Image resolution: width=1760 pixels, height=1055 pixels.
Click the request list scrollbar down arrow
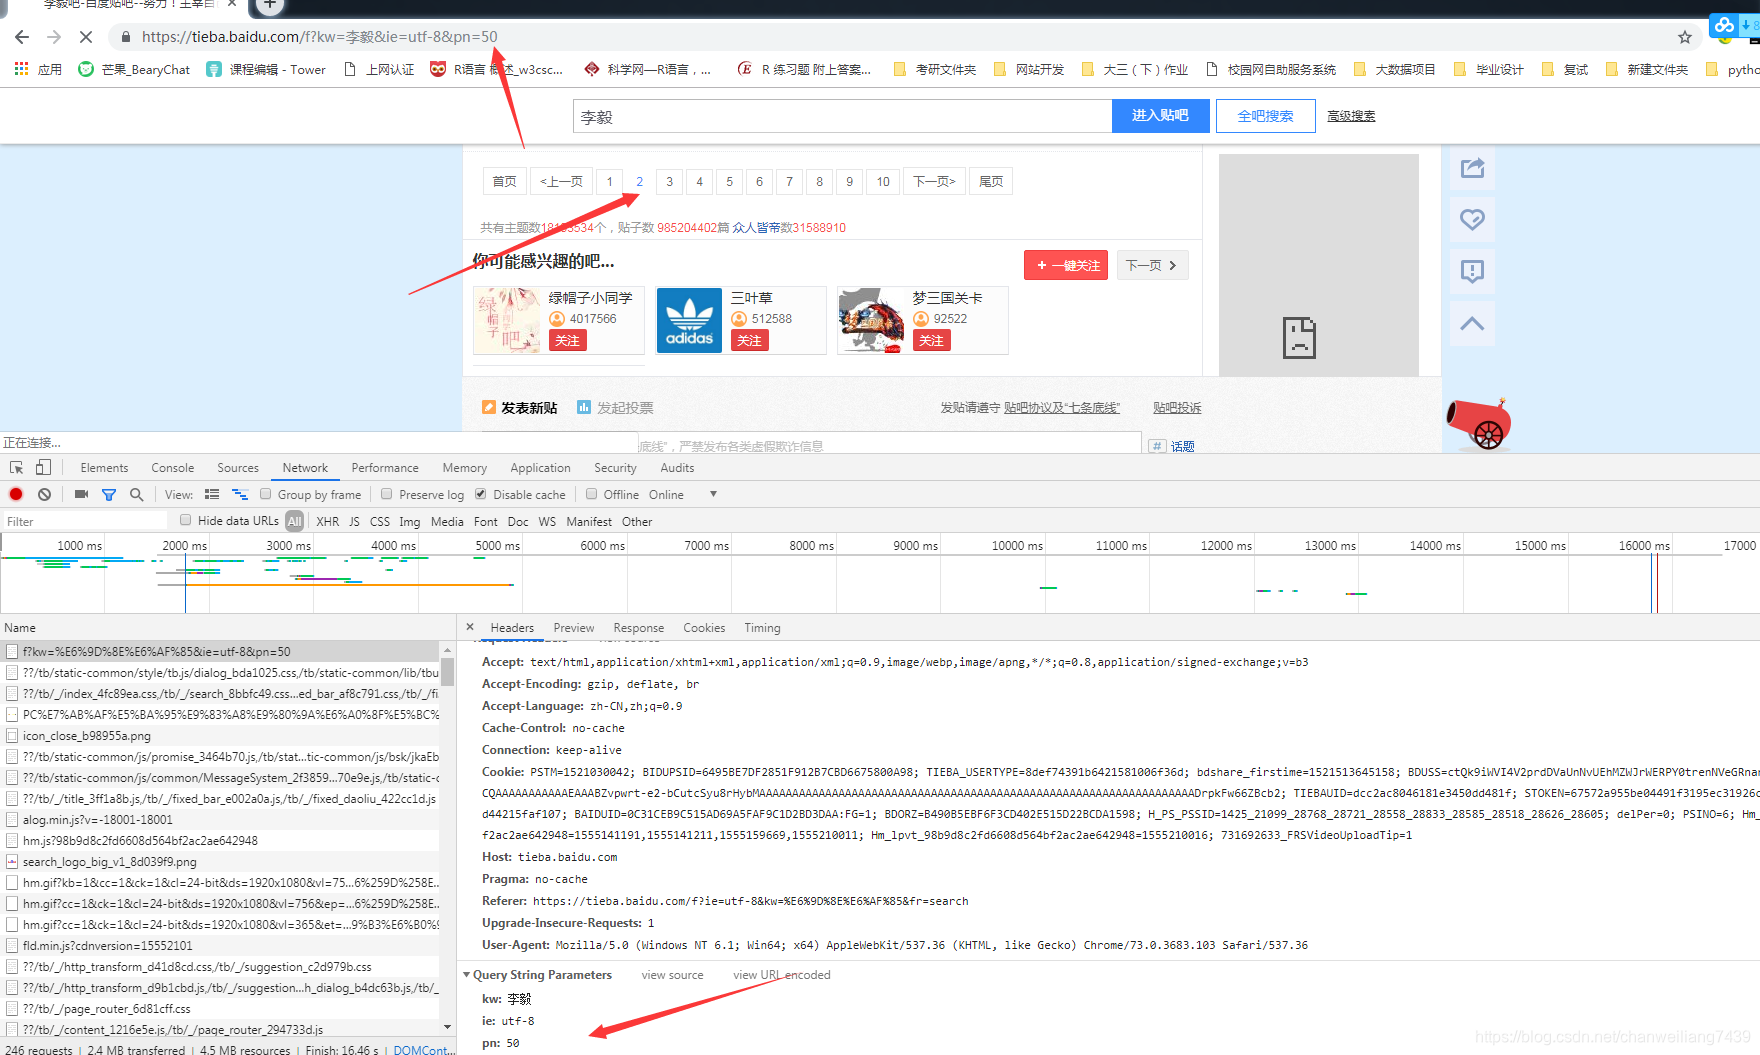click(x=447, y=1027)
